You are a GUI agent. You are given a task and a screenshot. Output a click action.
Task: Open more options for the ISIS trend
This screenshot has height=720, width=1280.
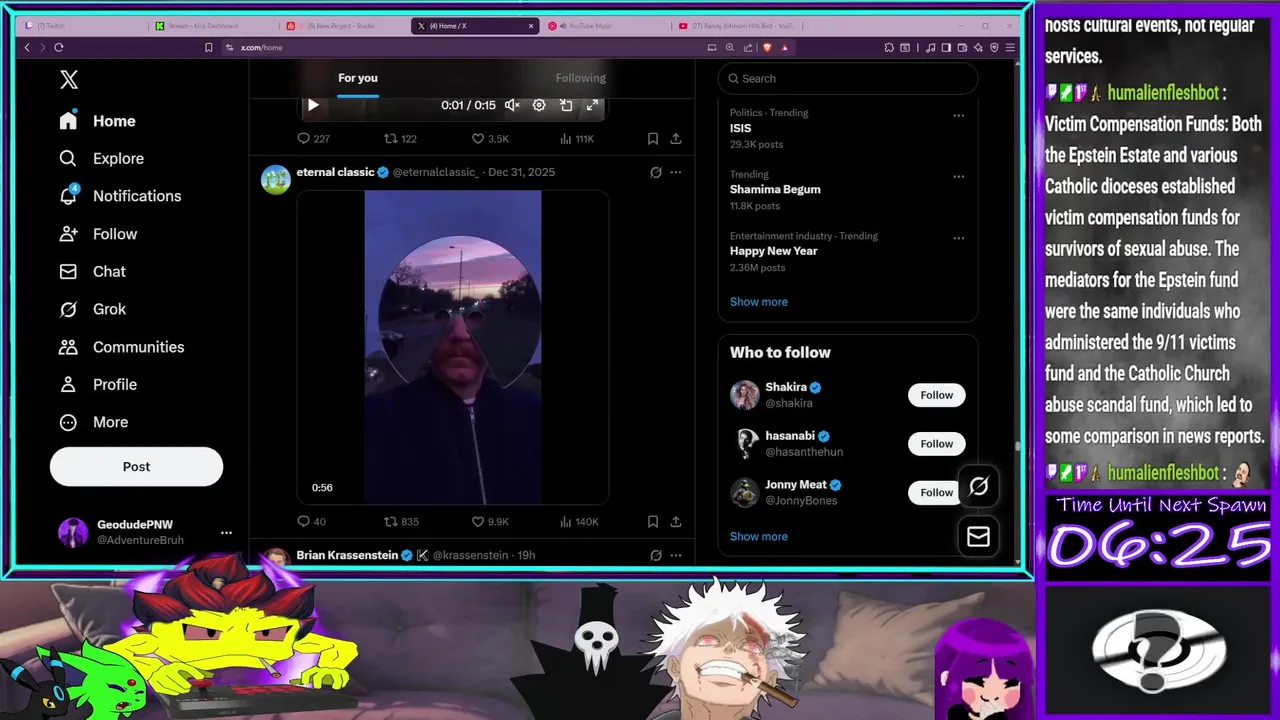coord(958,115)
